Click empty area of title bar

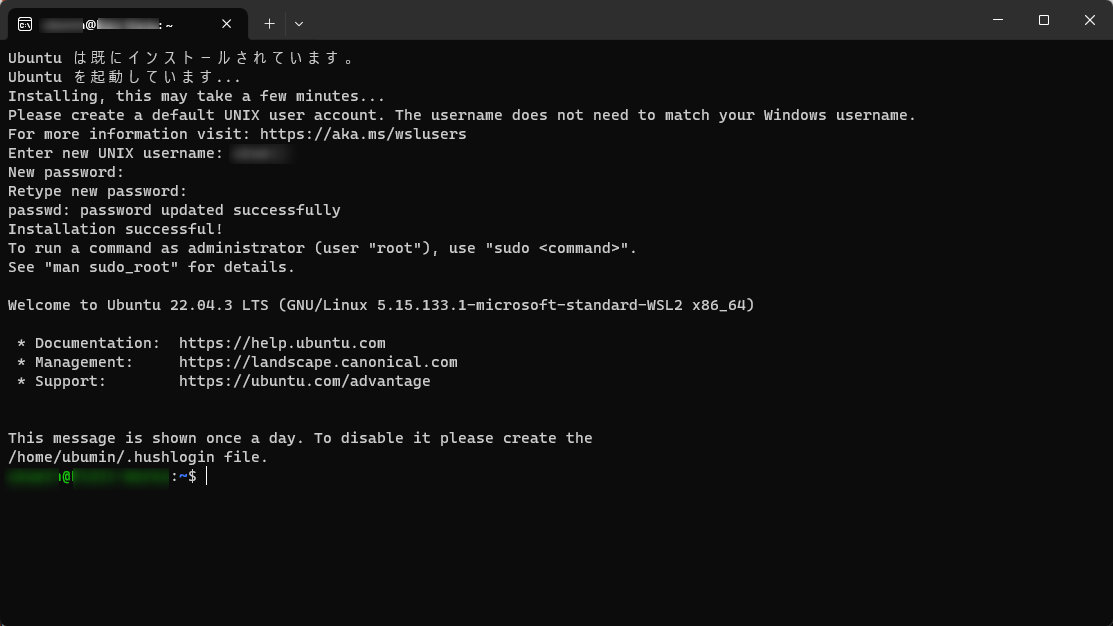tap(639, 20)
